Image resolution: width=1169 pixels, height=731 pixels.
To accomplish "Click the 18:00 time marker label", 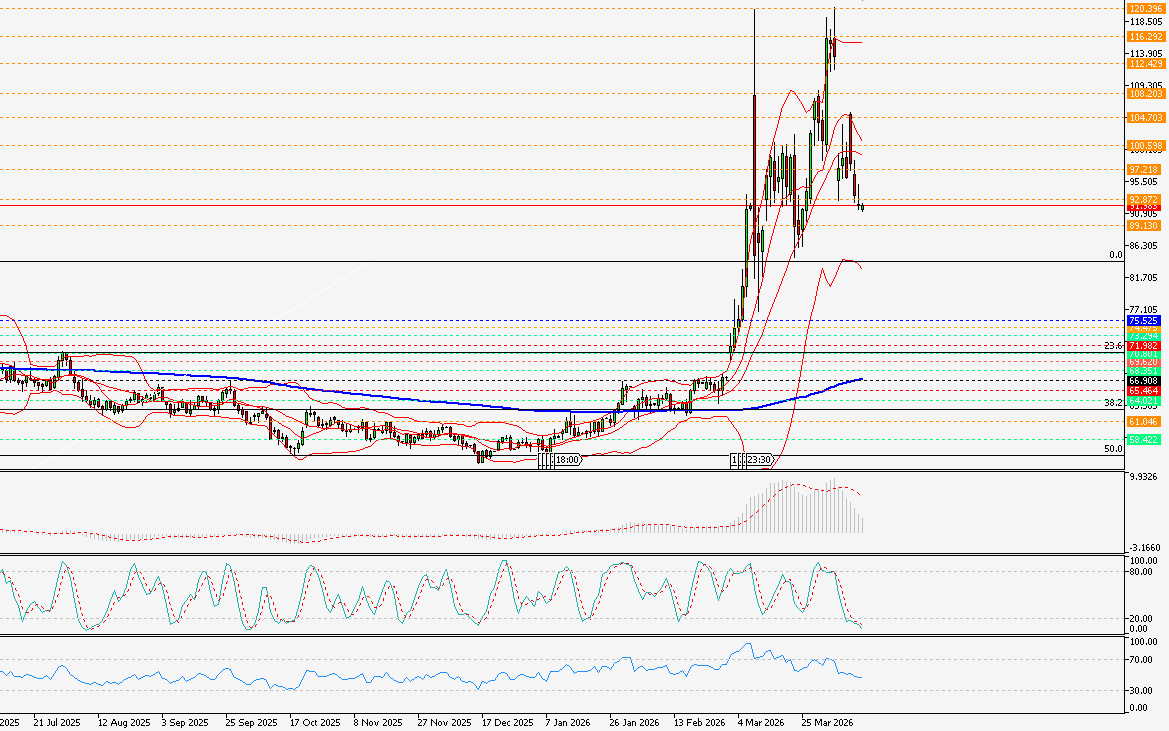I will tap(568, 460).
